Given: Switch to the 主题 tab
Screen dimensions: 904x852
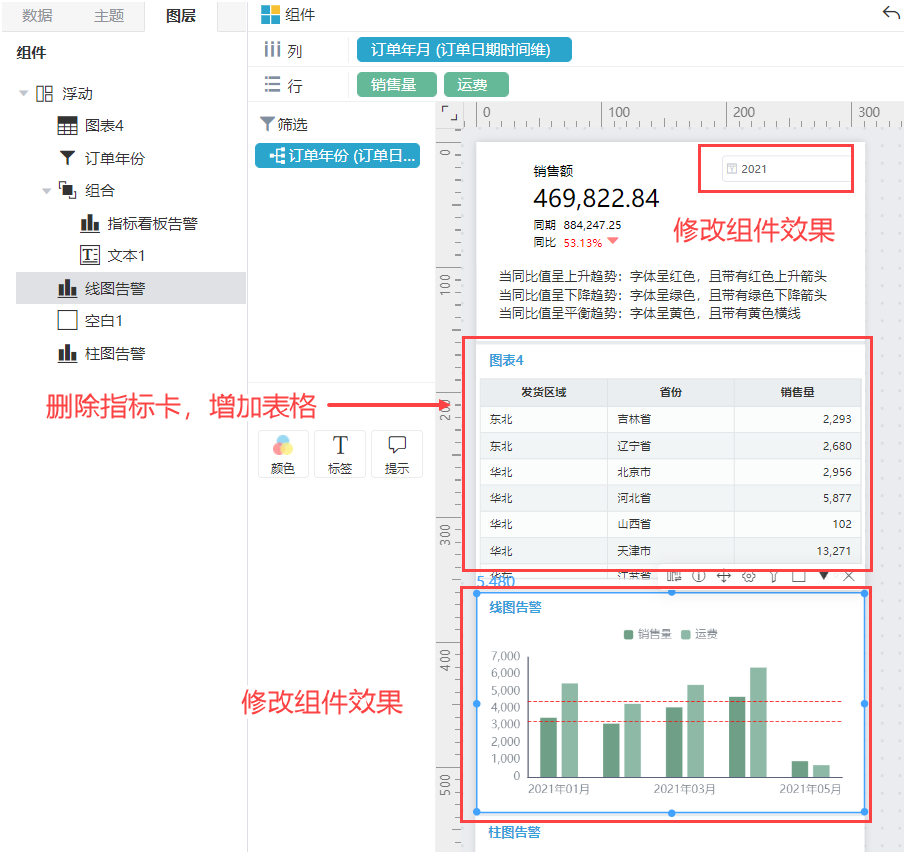Looking at the screenshot, I should coord(109,16).
